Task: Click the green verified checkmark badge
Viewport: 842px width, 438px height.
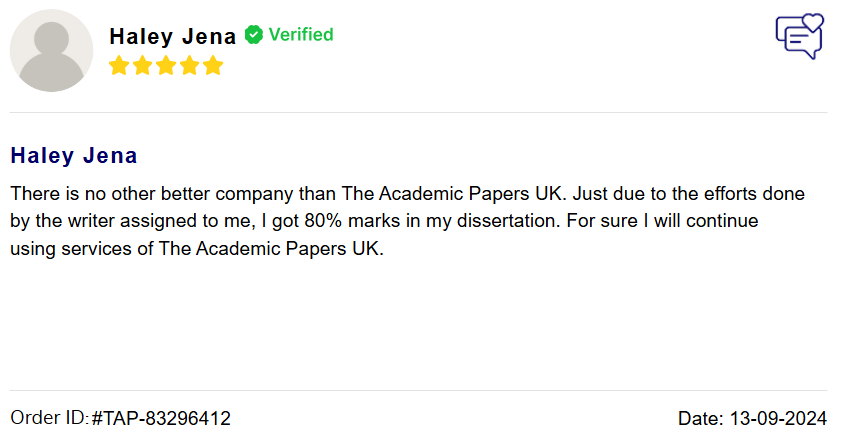Action: coord(253,35)
